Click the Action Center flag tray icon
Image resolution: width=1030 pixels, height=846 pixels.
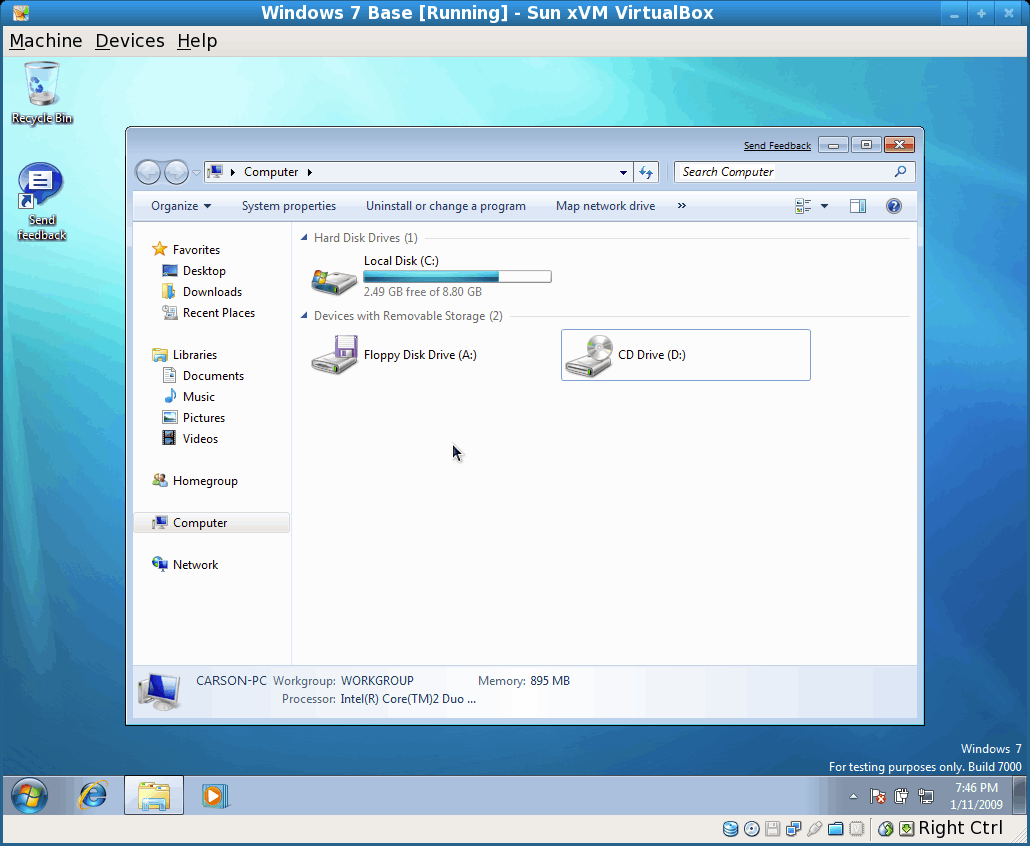coord(878,797)
